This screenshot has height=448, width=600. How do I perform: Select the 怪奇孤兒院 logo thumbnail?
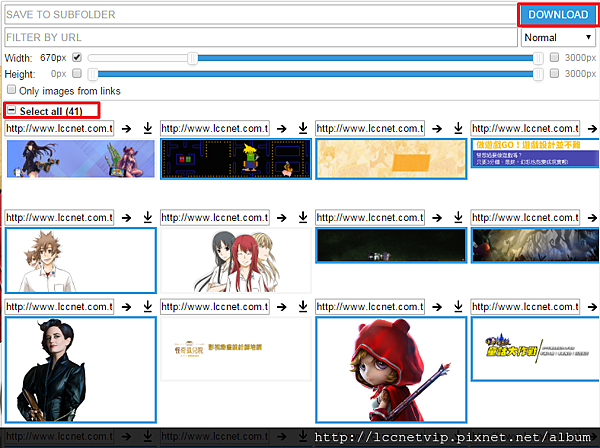236,349
